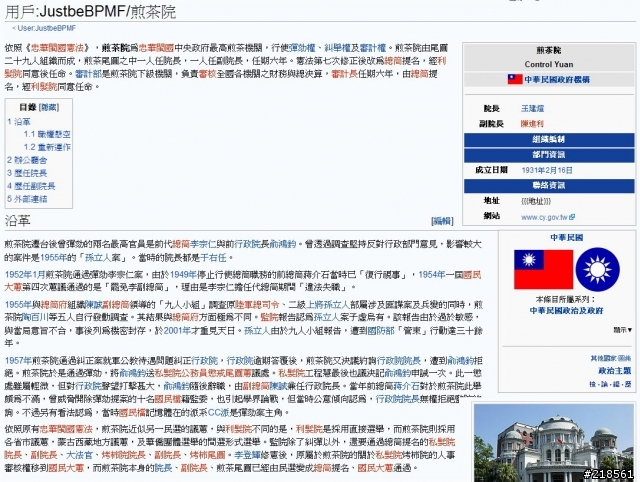Open red link 審計長 in intro

pos(344,74)
